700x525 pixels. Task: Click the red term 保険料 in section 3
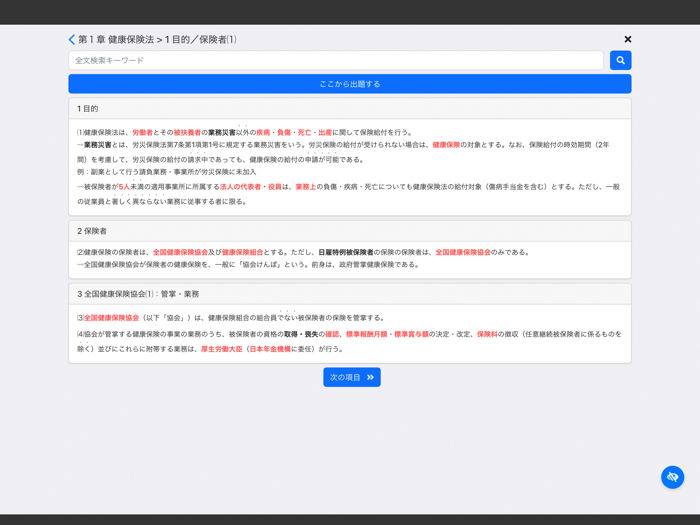(x=487, y=334)
